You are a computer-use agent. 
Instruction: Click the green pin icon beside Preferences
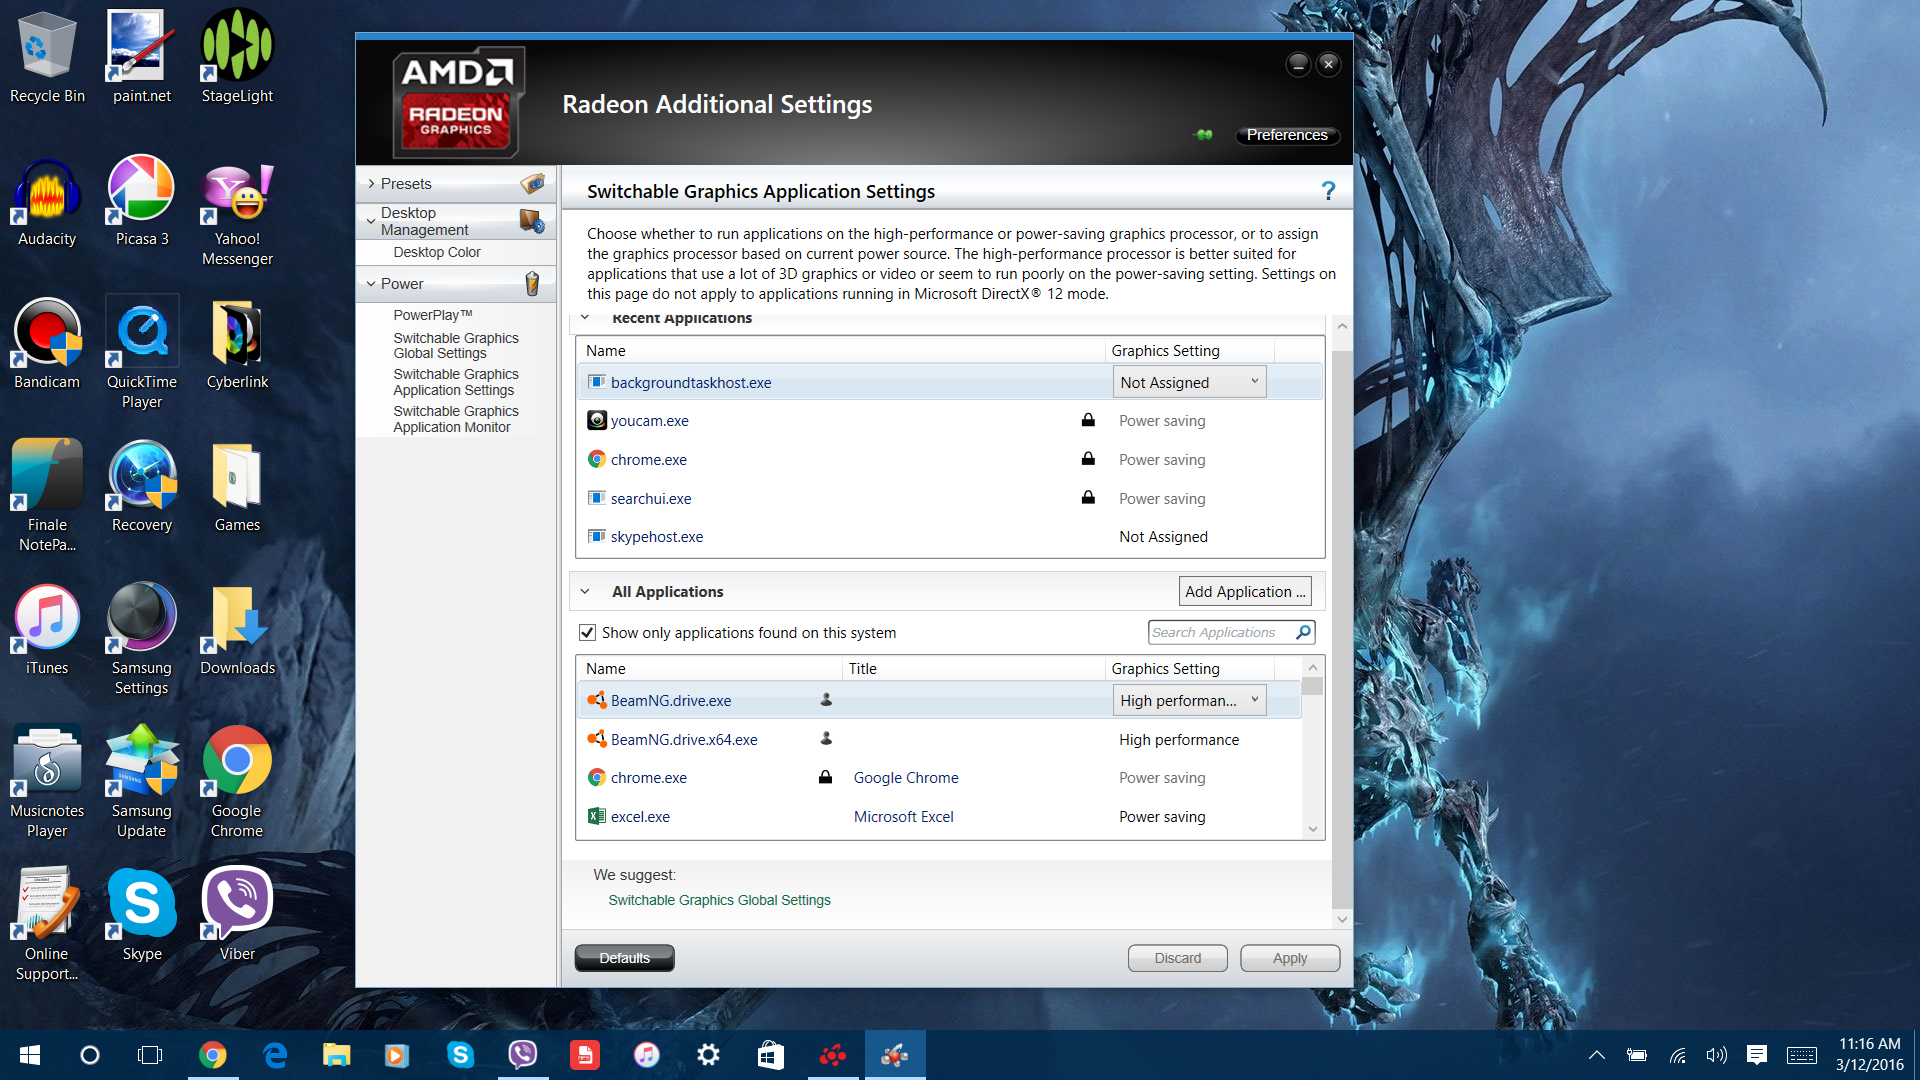pos(1204,135)
